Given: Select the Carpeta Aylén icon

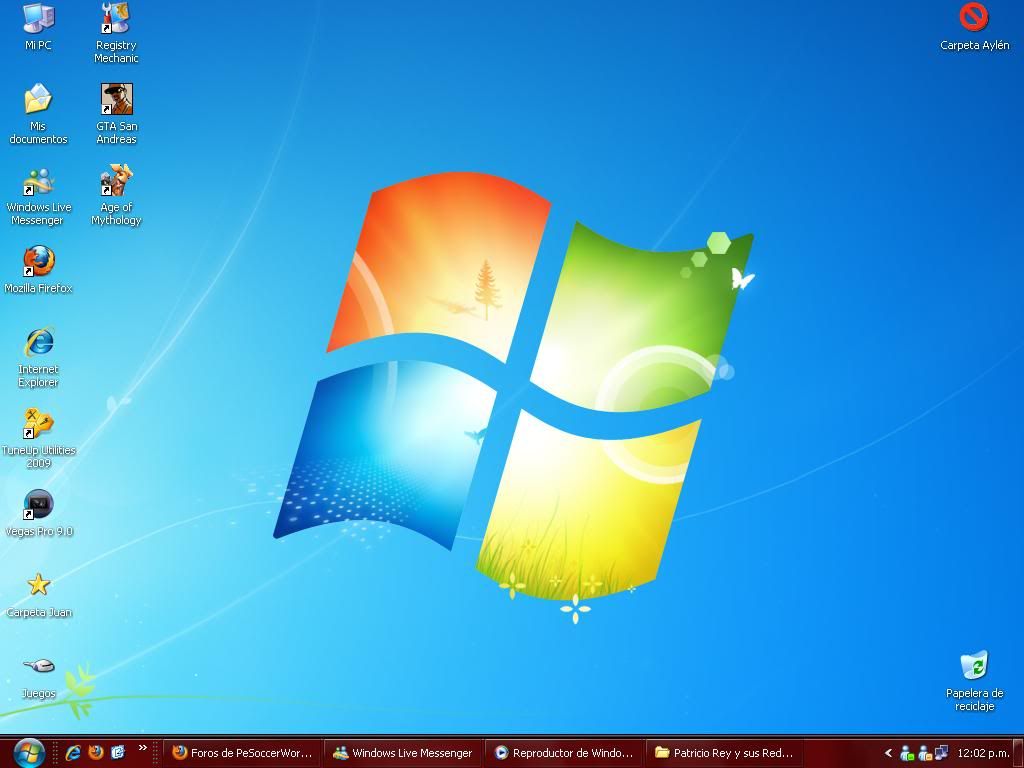Looking at the screenshot, I should click(x=974, y=27).
